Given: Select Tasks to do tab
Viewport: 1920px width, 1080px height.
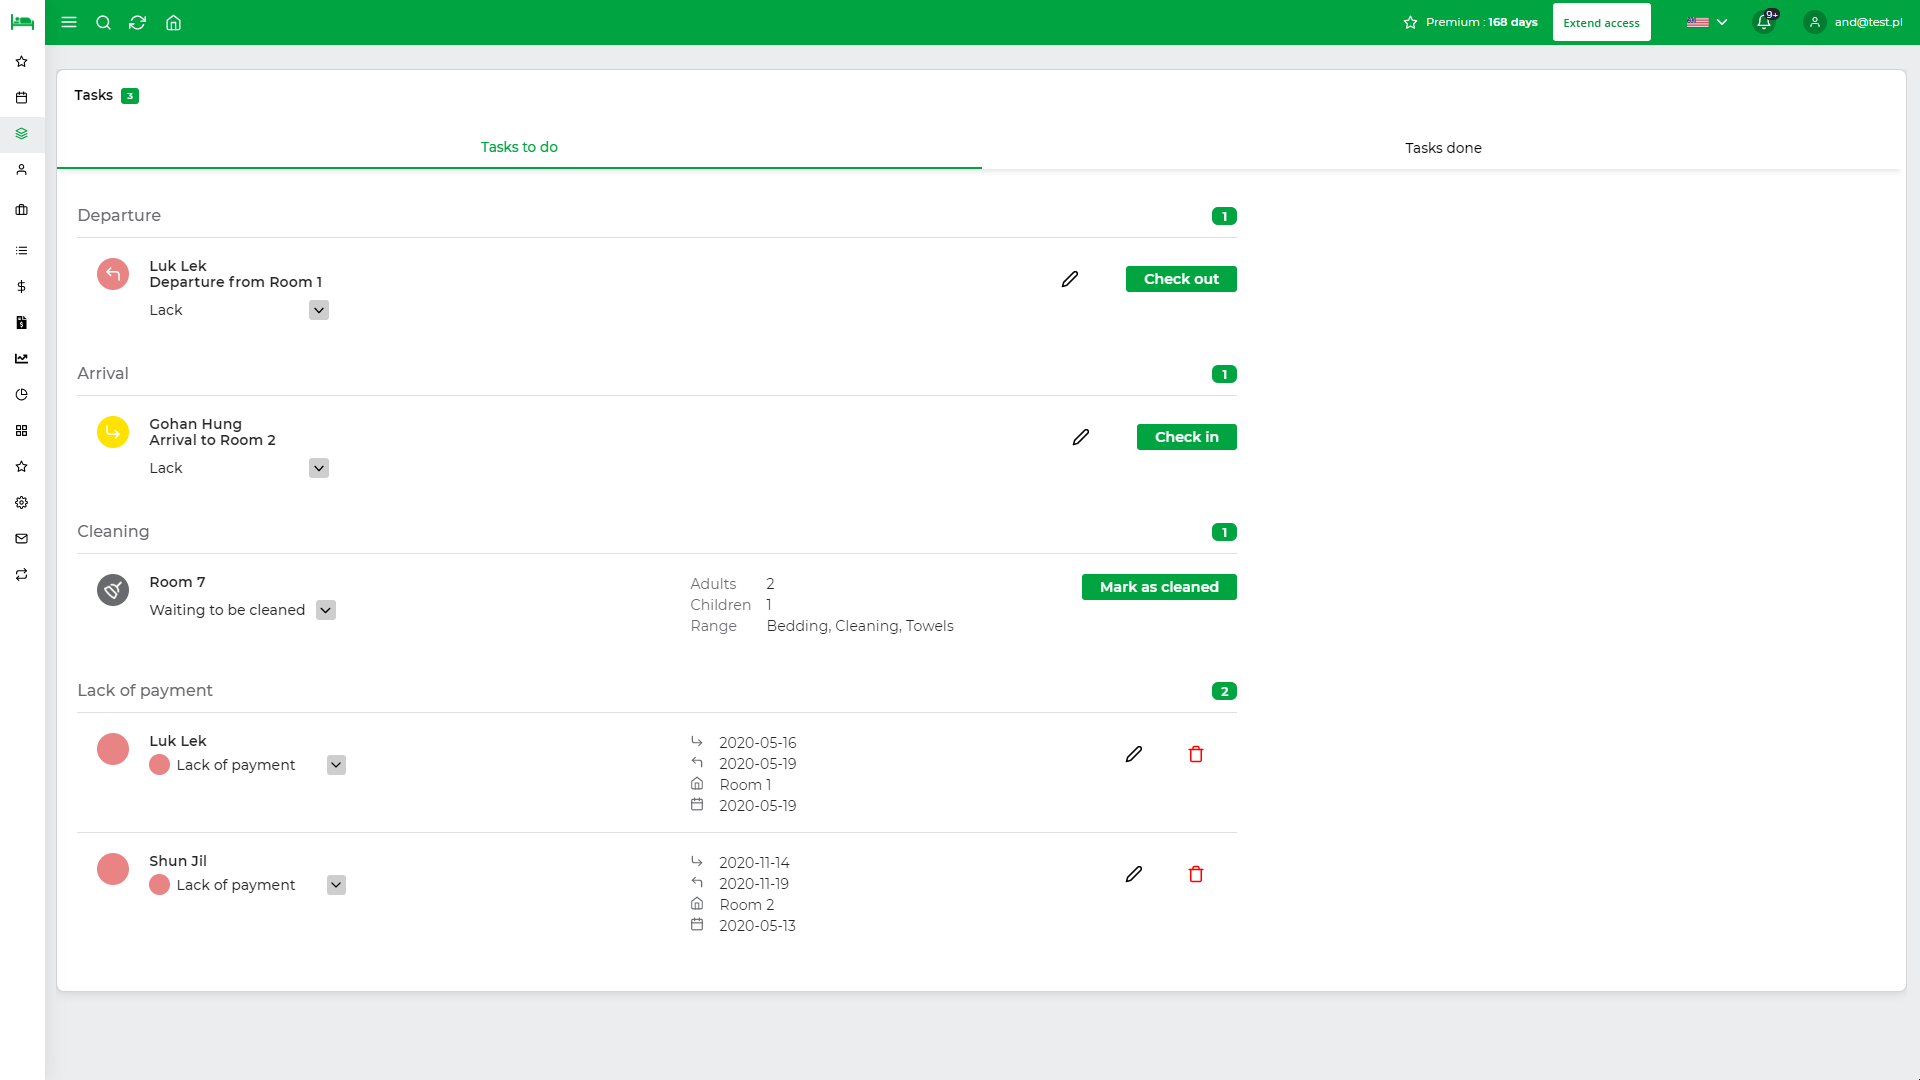Looking at the screenshot, I should (x=519, y=147).
